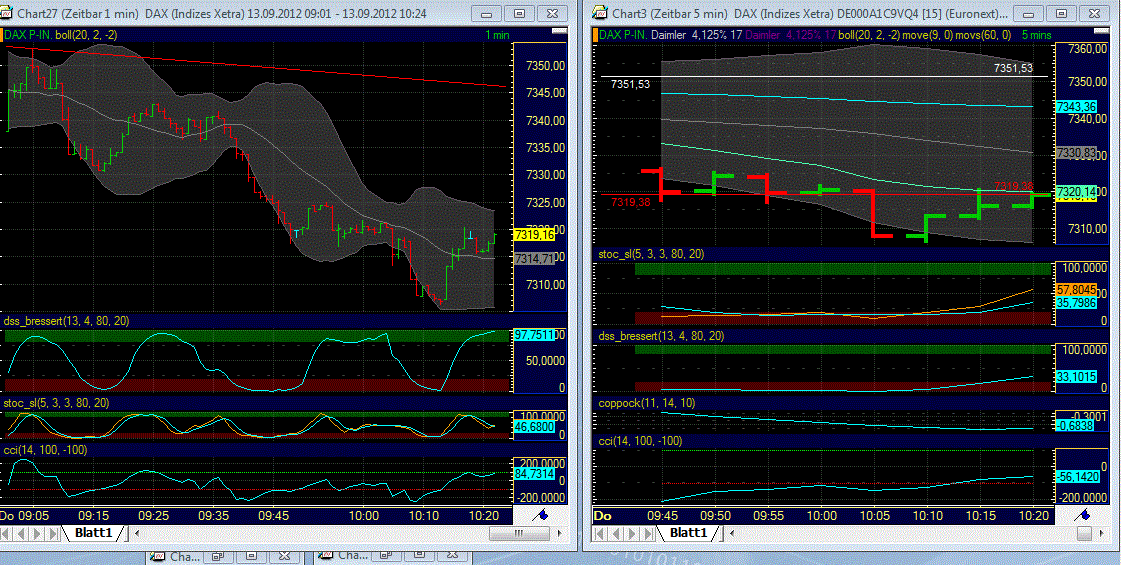Image resolution: width=1121 pixels, height=565 pixels.
Task: Minimize the Chart27 window
Action: tap(487, 14)
